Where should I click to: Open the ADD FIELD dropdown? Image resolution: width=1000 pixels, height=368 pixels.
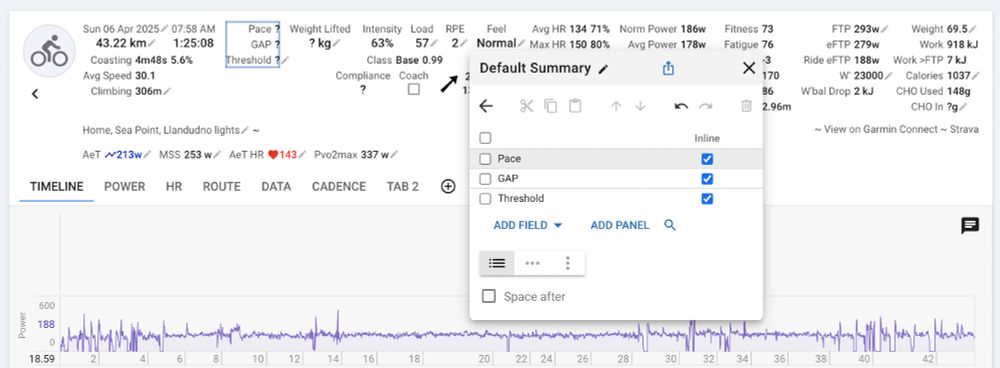coord(527,225)
